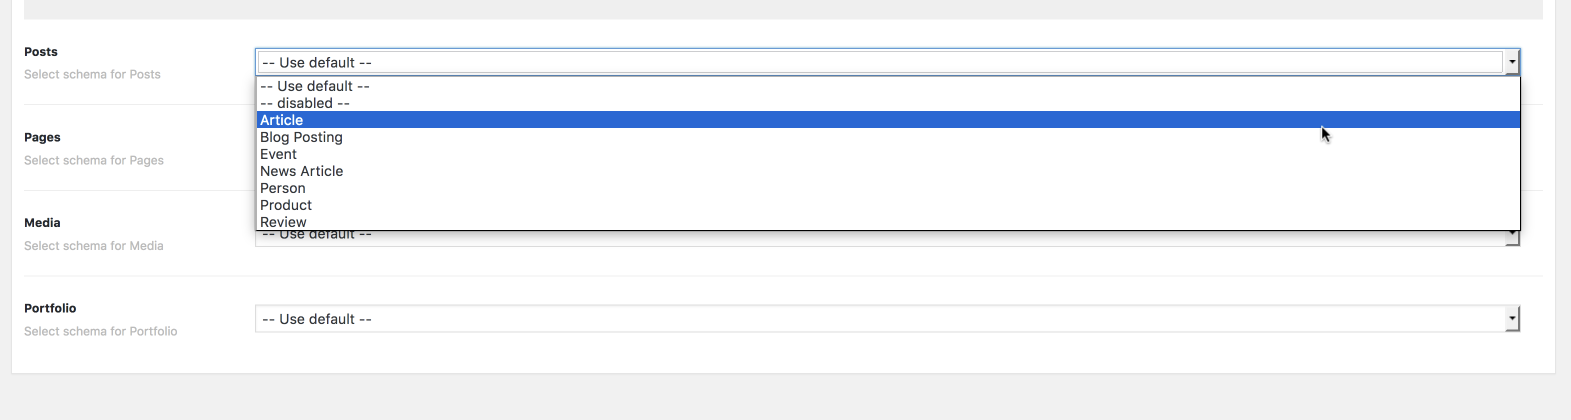The height and width of the screenshot is (420, 1571).
Task: Click the Portfolio field label
Action: tap(50, 308)
